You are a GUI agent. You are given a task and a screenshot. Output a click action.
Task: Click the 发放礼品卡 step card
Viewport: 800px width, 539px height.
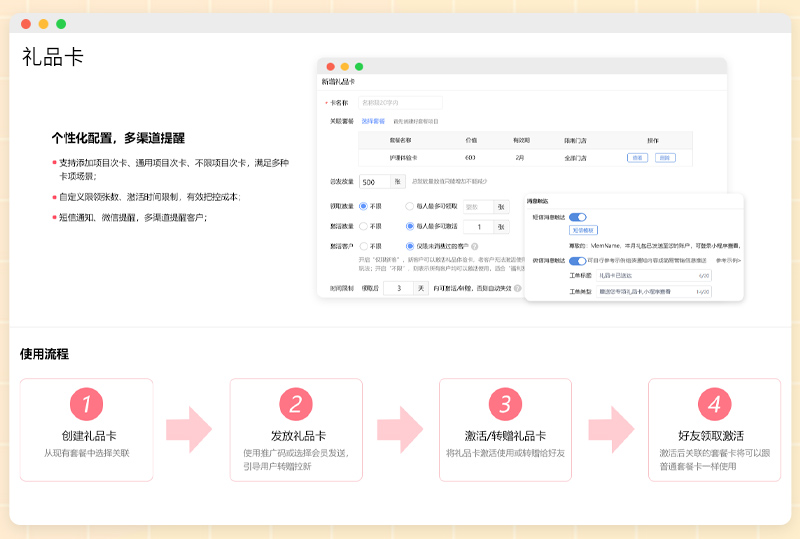(296, 430)
